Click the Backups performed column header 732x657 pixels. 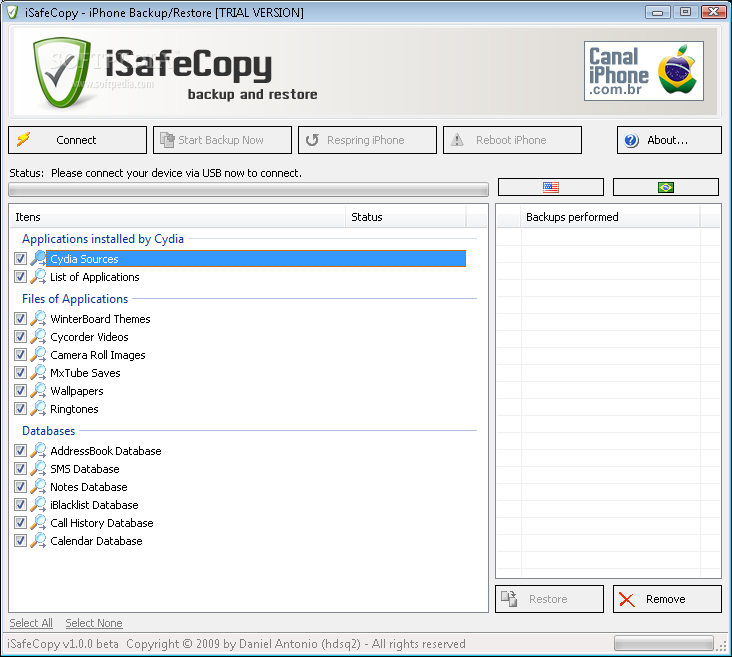coord(610,217)
